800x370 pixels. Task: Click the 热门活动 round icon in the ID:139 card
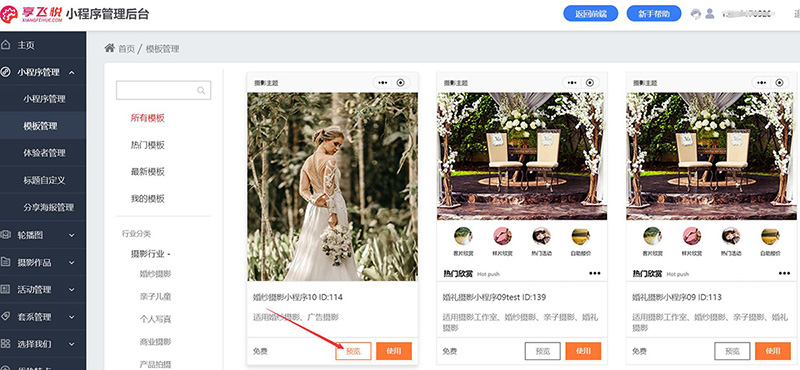(x=541, y=236)
